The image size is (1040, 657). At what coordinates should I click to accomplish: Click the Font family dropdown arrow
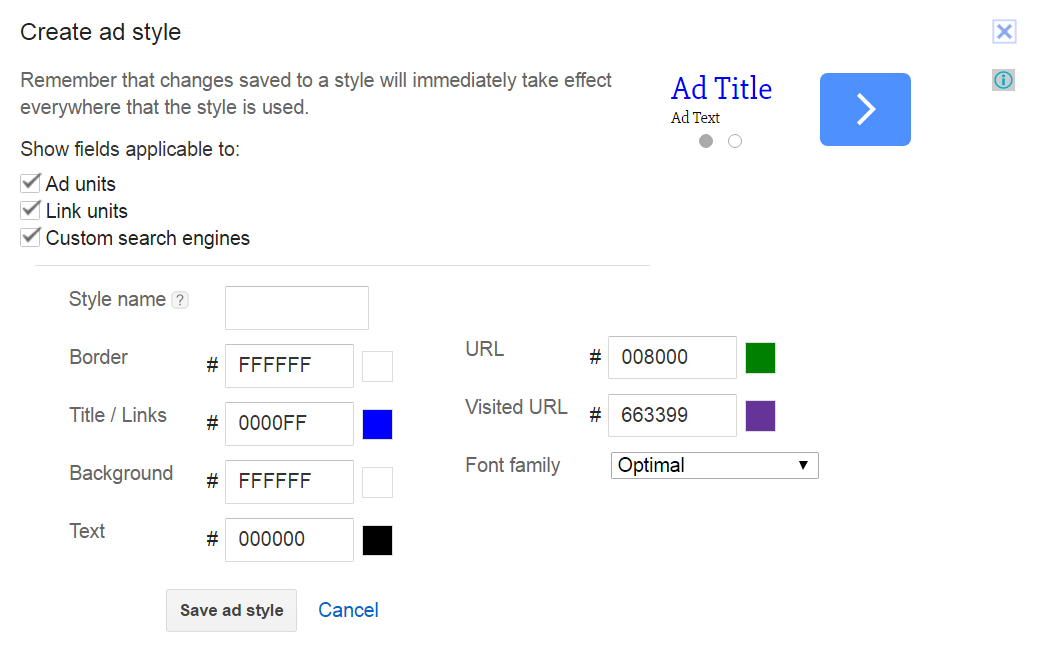pos(805,465)
